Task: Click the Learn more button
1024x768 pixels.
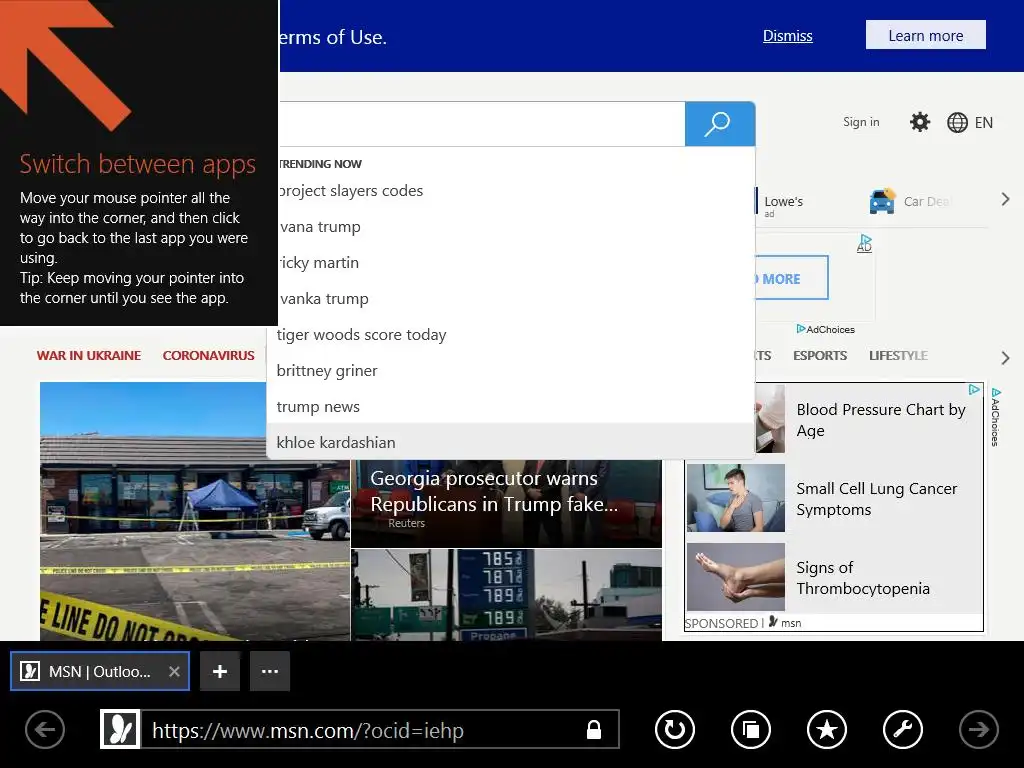Action: tap(925, 35)
